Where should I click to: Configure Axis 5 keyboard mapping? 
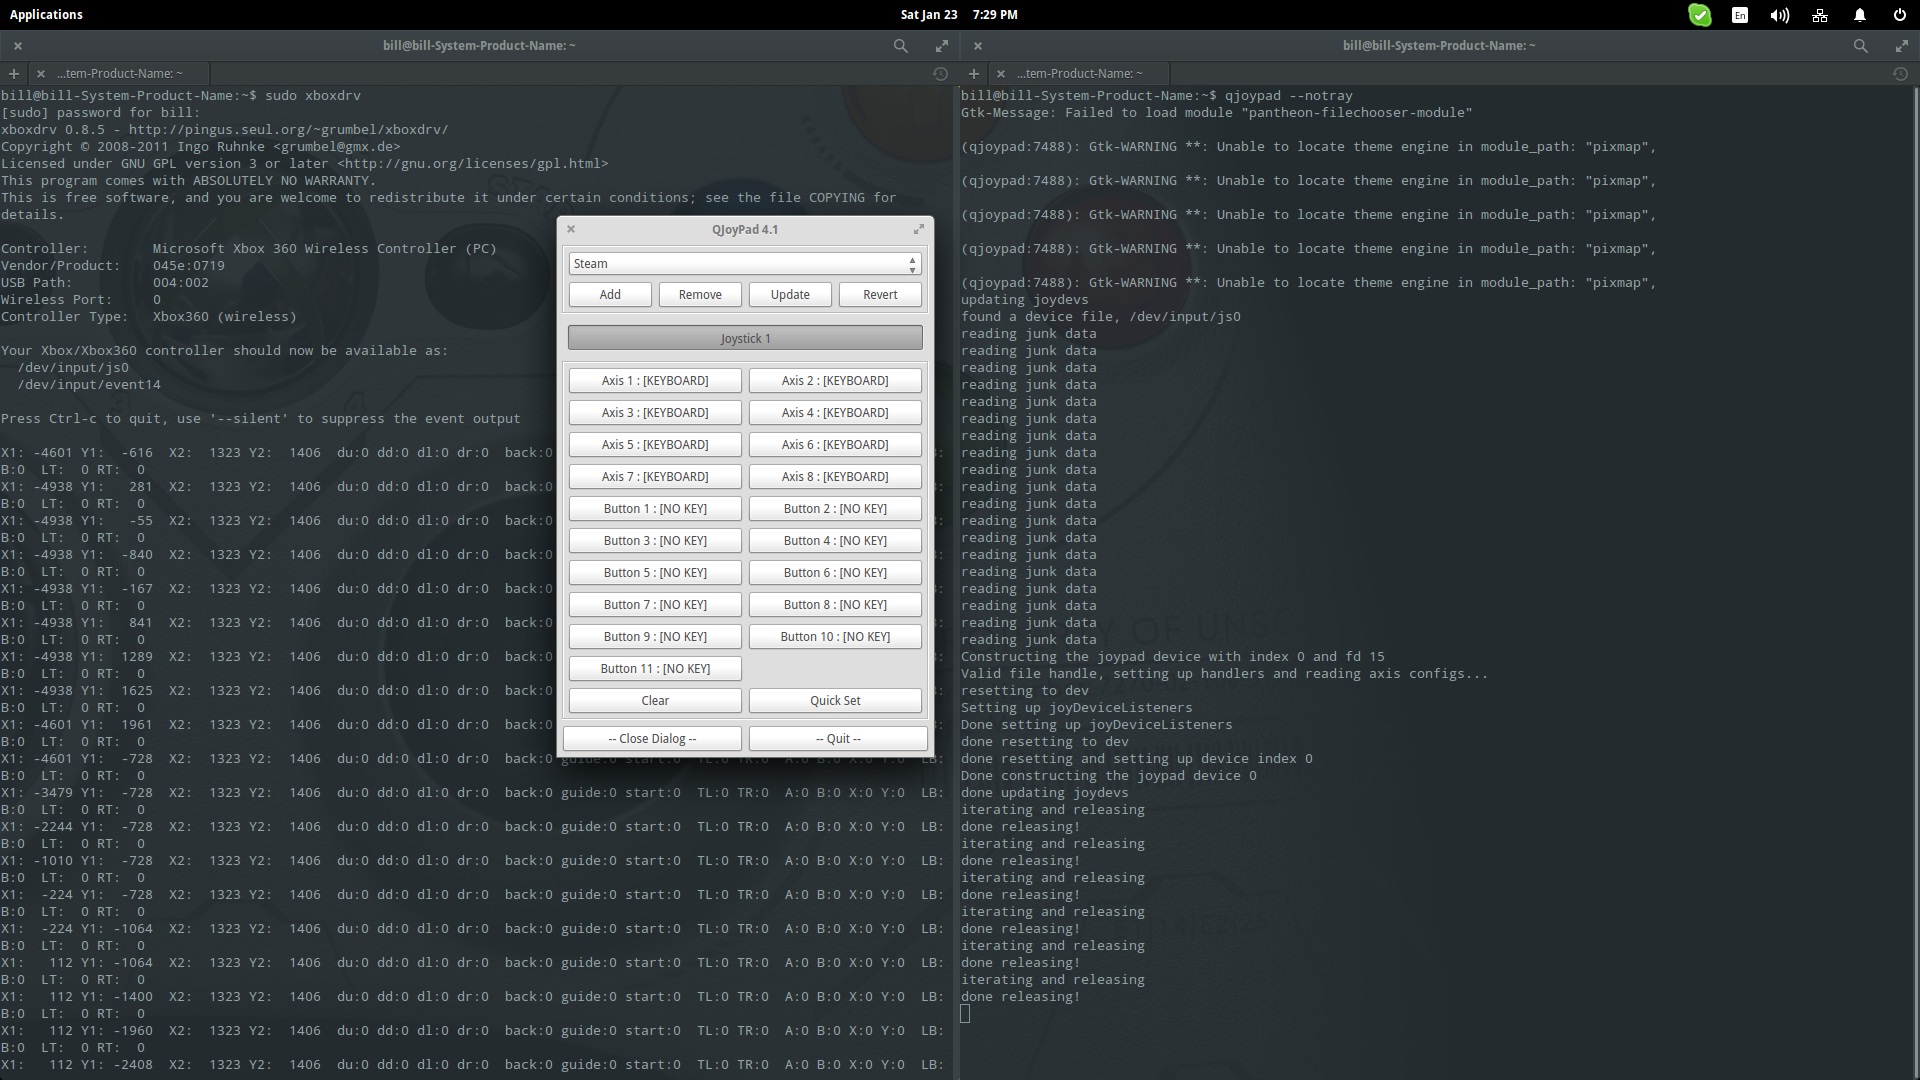(x=655, y=445)
